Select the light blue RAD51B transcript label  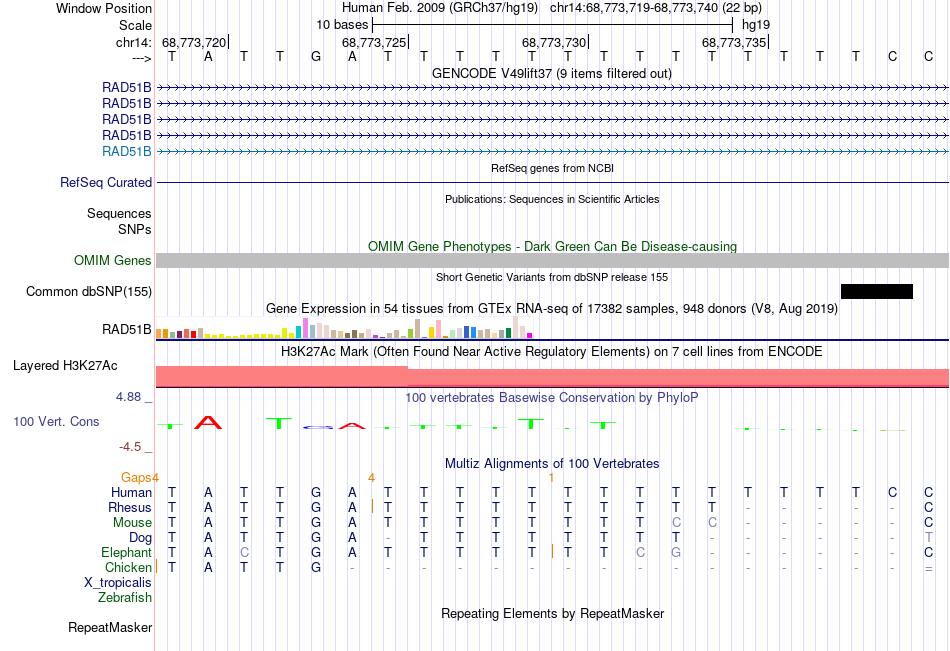tap(127, 152)
